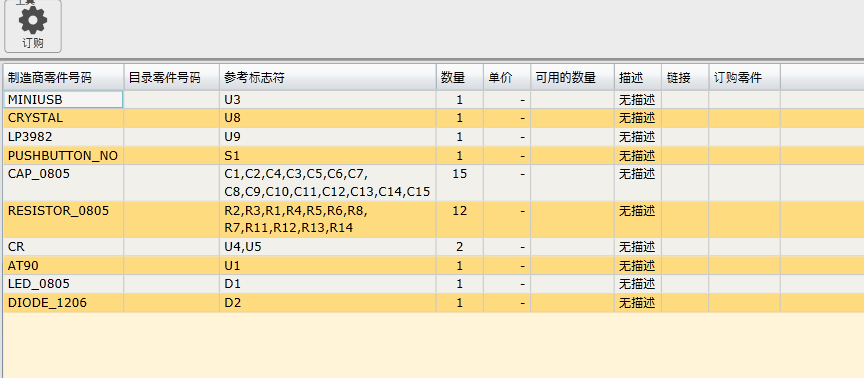The image size is (864, 378).
Task: Click reference designator D1
Action: click(x=233, y=284)
